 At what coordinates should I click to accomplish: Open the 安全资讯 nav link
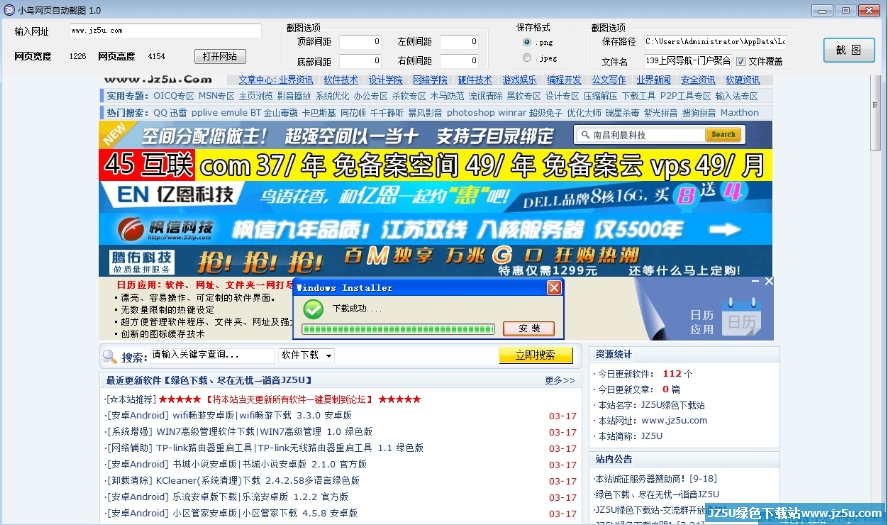(x=698, y=80)
